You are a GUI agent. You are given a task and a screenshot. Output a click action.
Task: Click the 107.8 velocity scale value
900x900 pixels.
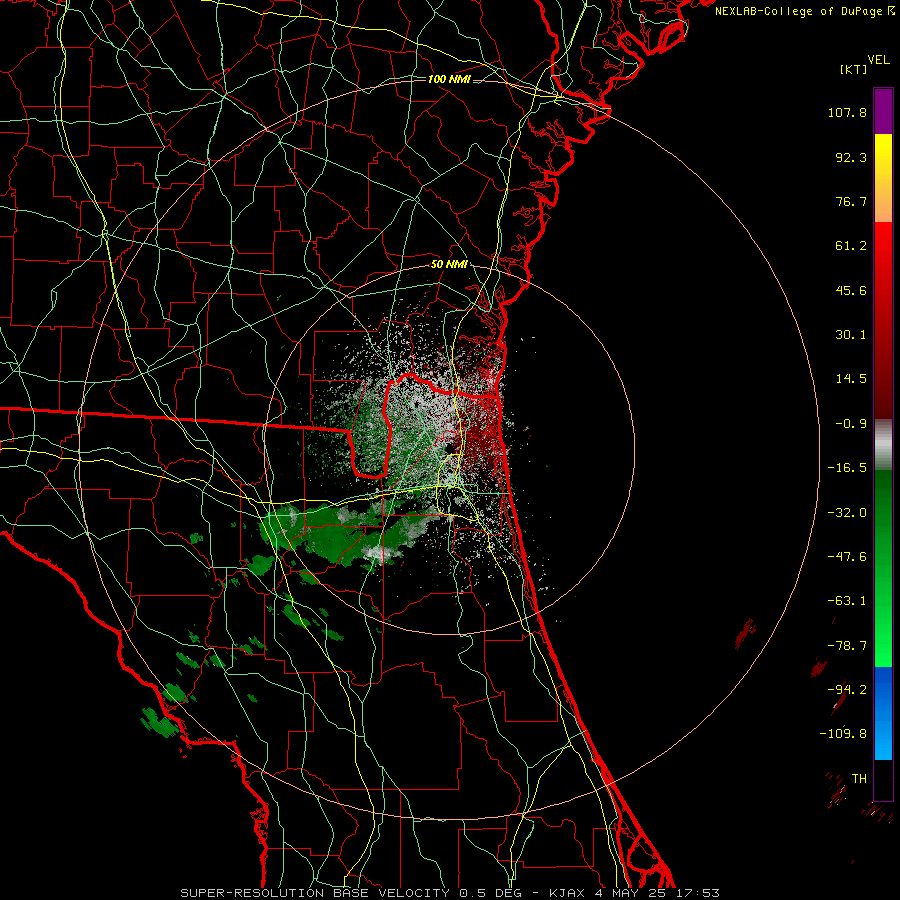click(x=847, y=112)
